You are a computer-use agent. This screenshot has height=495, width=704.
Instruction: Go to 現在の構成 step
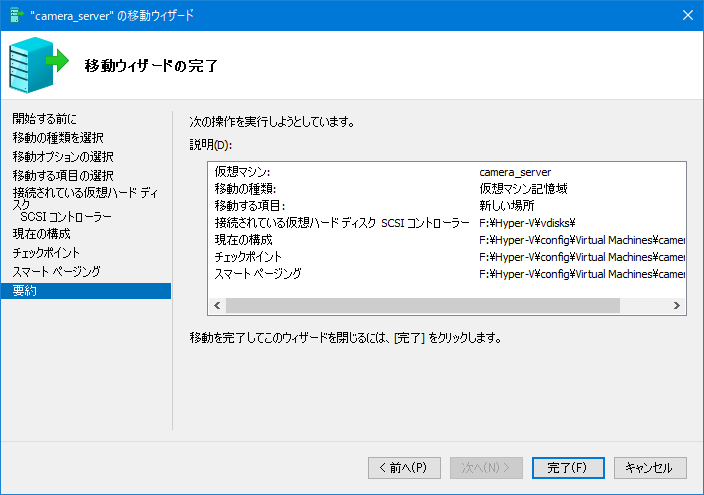(x=41, y=234)
